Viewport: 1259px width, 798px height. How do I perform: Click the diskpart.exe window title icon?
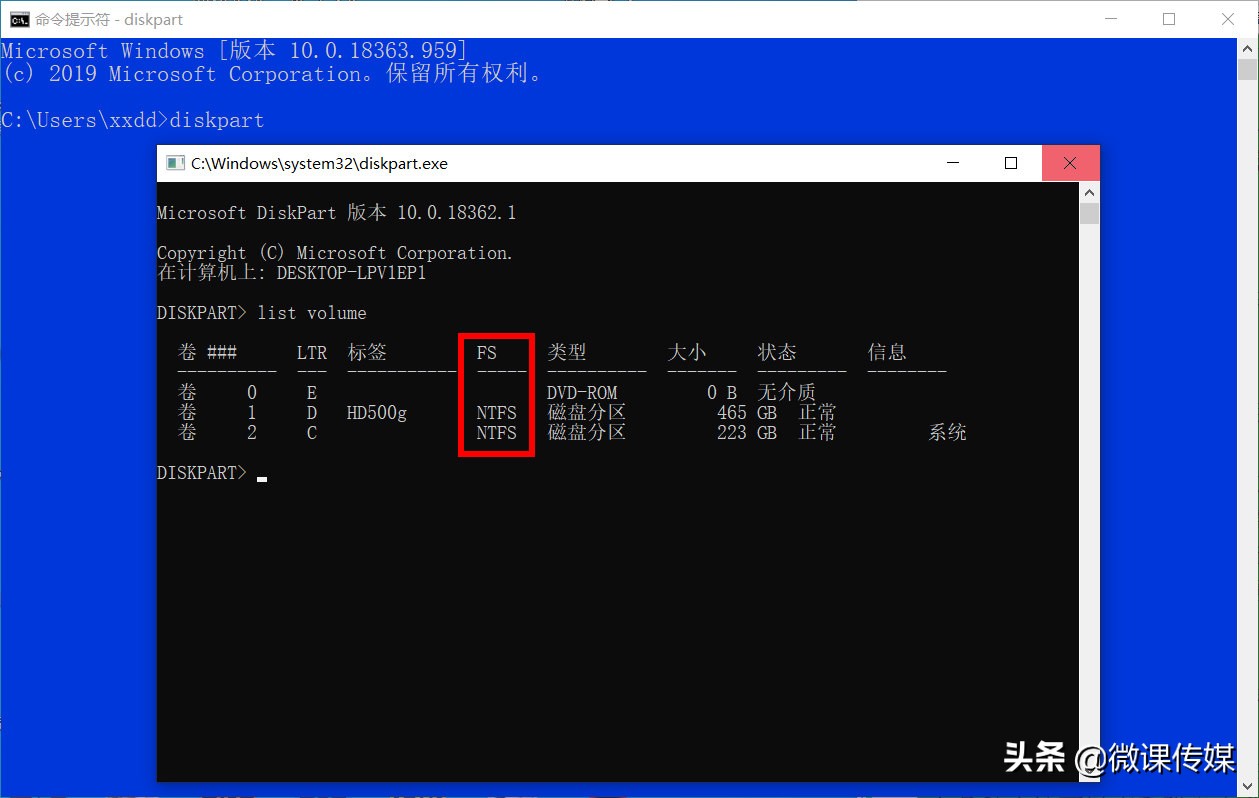tap(175, 163)
